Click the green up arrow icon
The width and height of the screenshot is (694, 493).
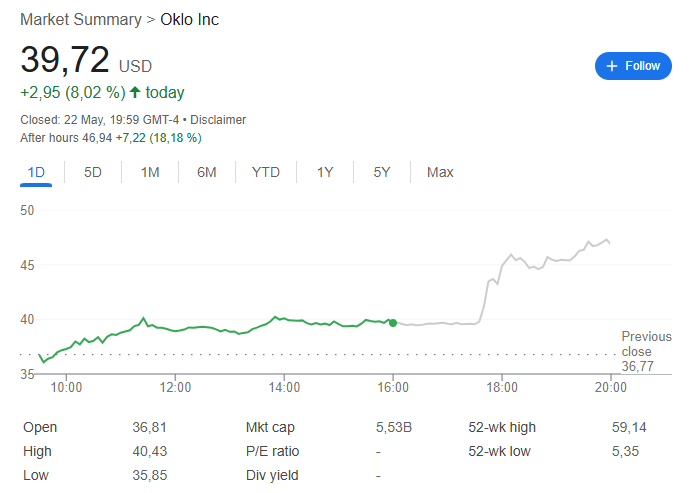[x=135, y=93]
